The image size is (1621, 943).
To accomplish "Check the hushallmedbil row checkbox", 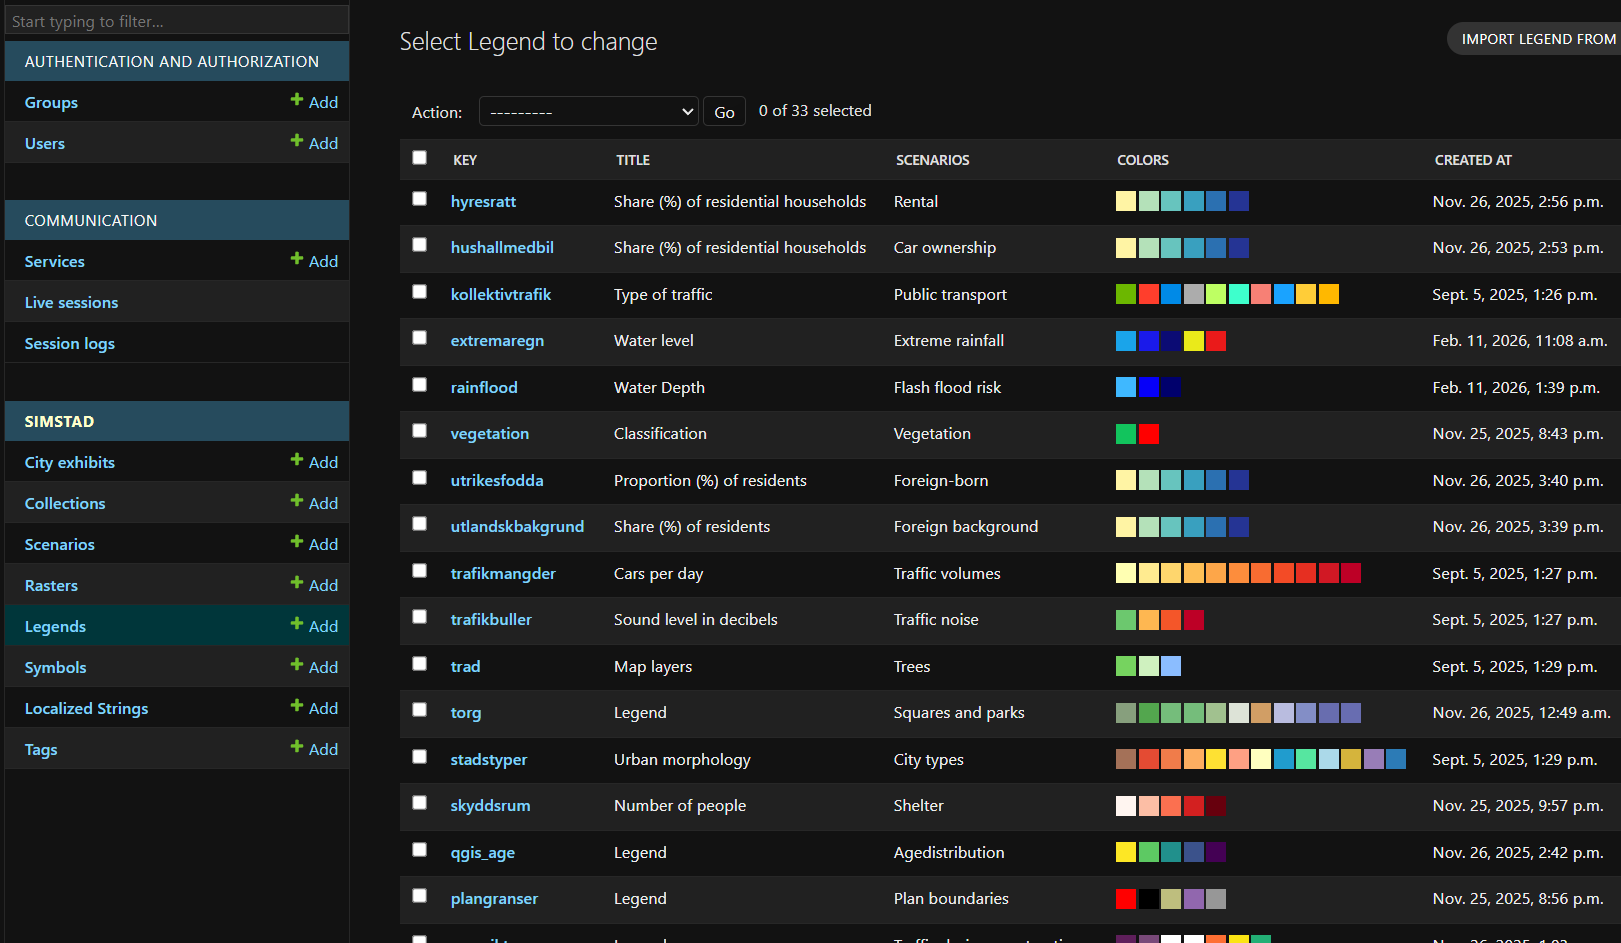I will coord(419,244).
